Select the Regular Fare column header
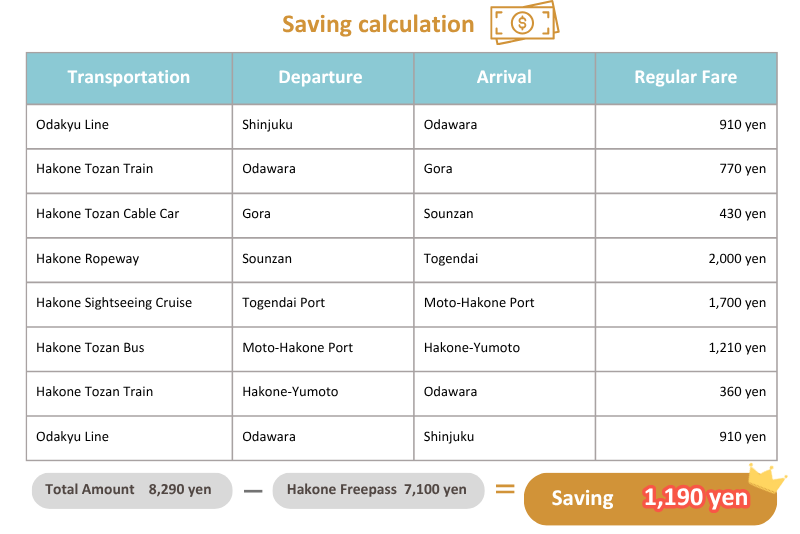800x534 pixels. coord(685,78)
